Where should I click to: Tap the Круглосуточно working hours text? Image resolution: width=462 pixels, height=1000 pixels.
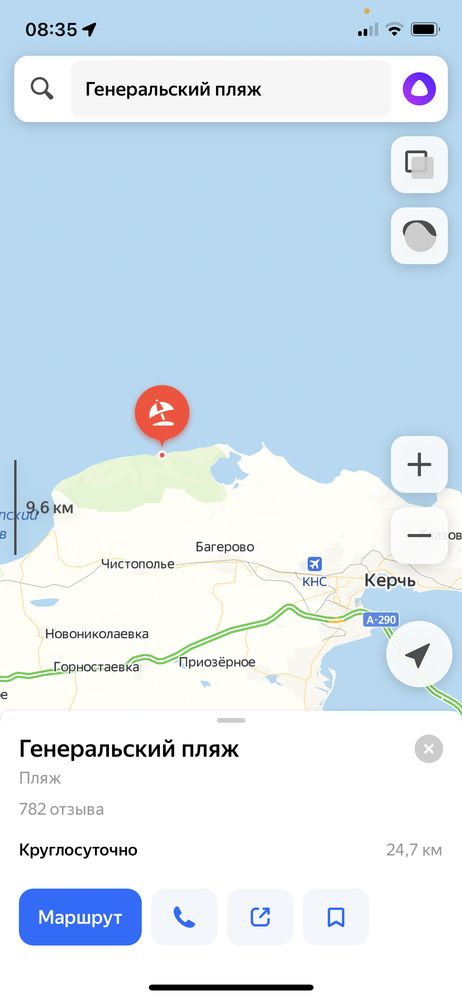[x=78, y=850]
